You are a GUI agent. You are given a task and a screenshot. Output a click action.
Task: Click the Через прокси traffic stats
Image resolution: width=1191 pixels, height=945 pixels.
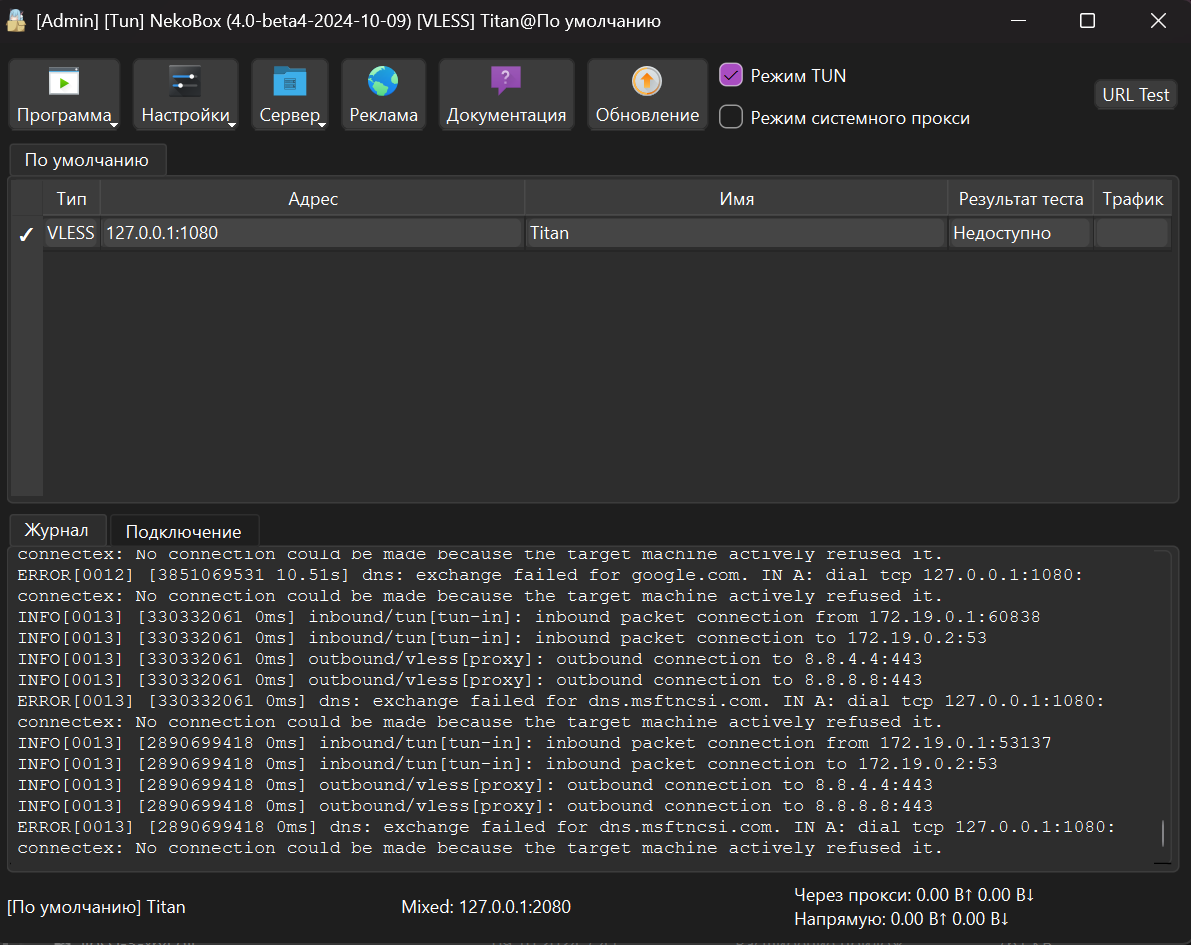pos(915,895)
